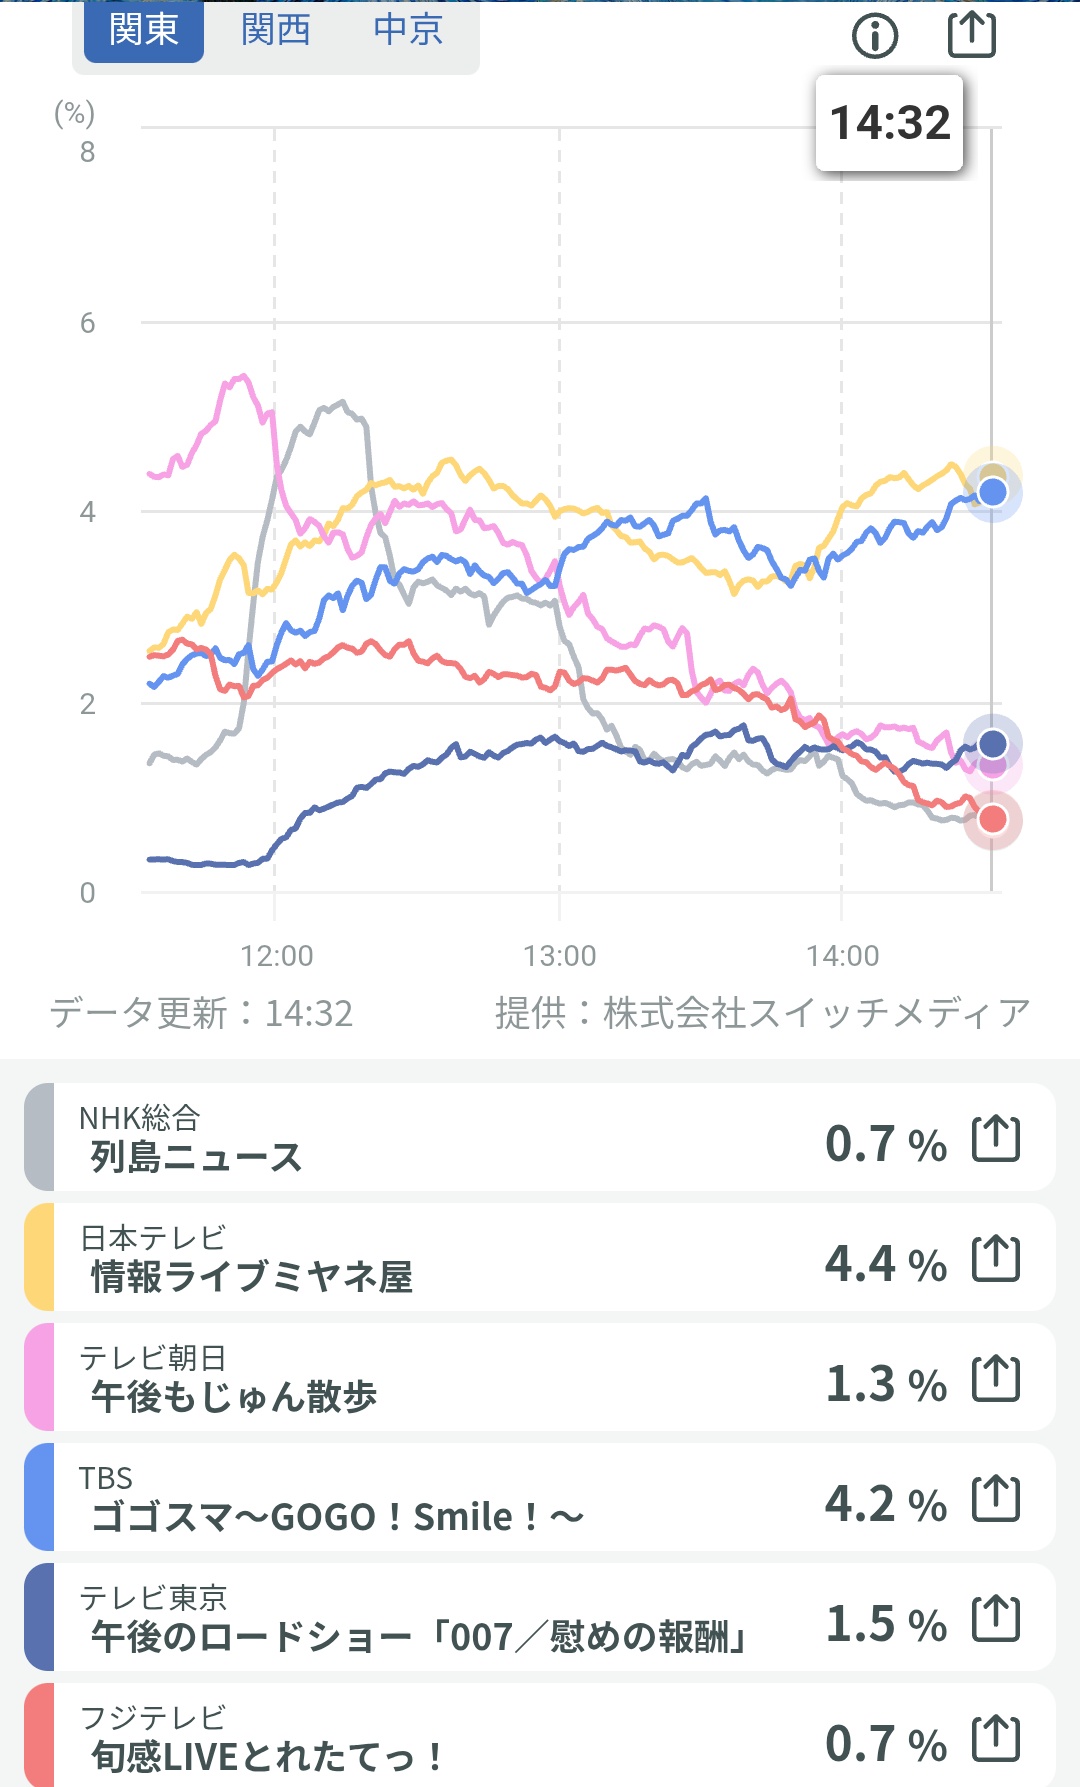
Task: Share the NHK総合 列島ニュース rating
Action: point(996,1139)
